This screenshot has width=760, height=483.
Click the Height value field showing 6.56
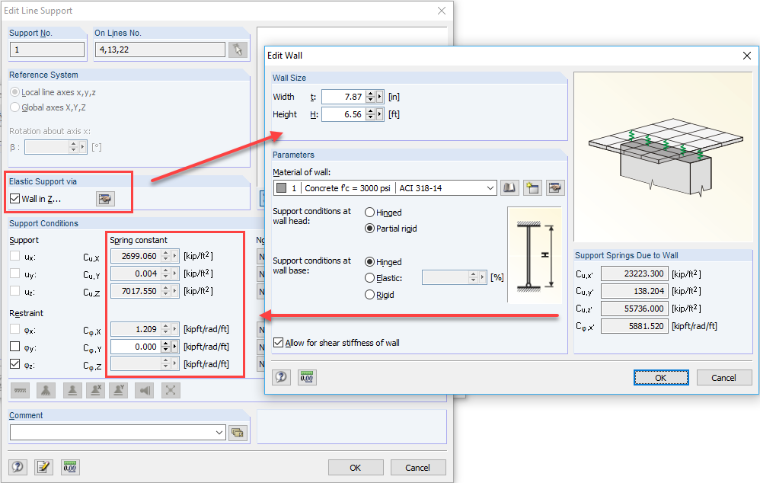pos(343,114)
